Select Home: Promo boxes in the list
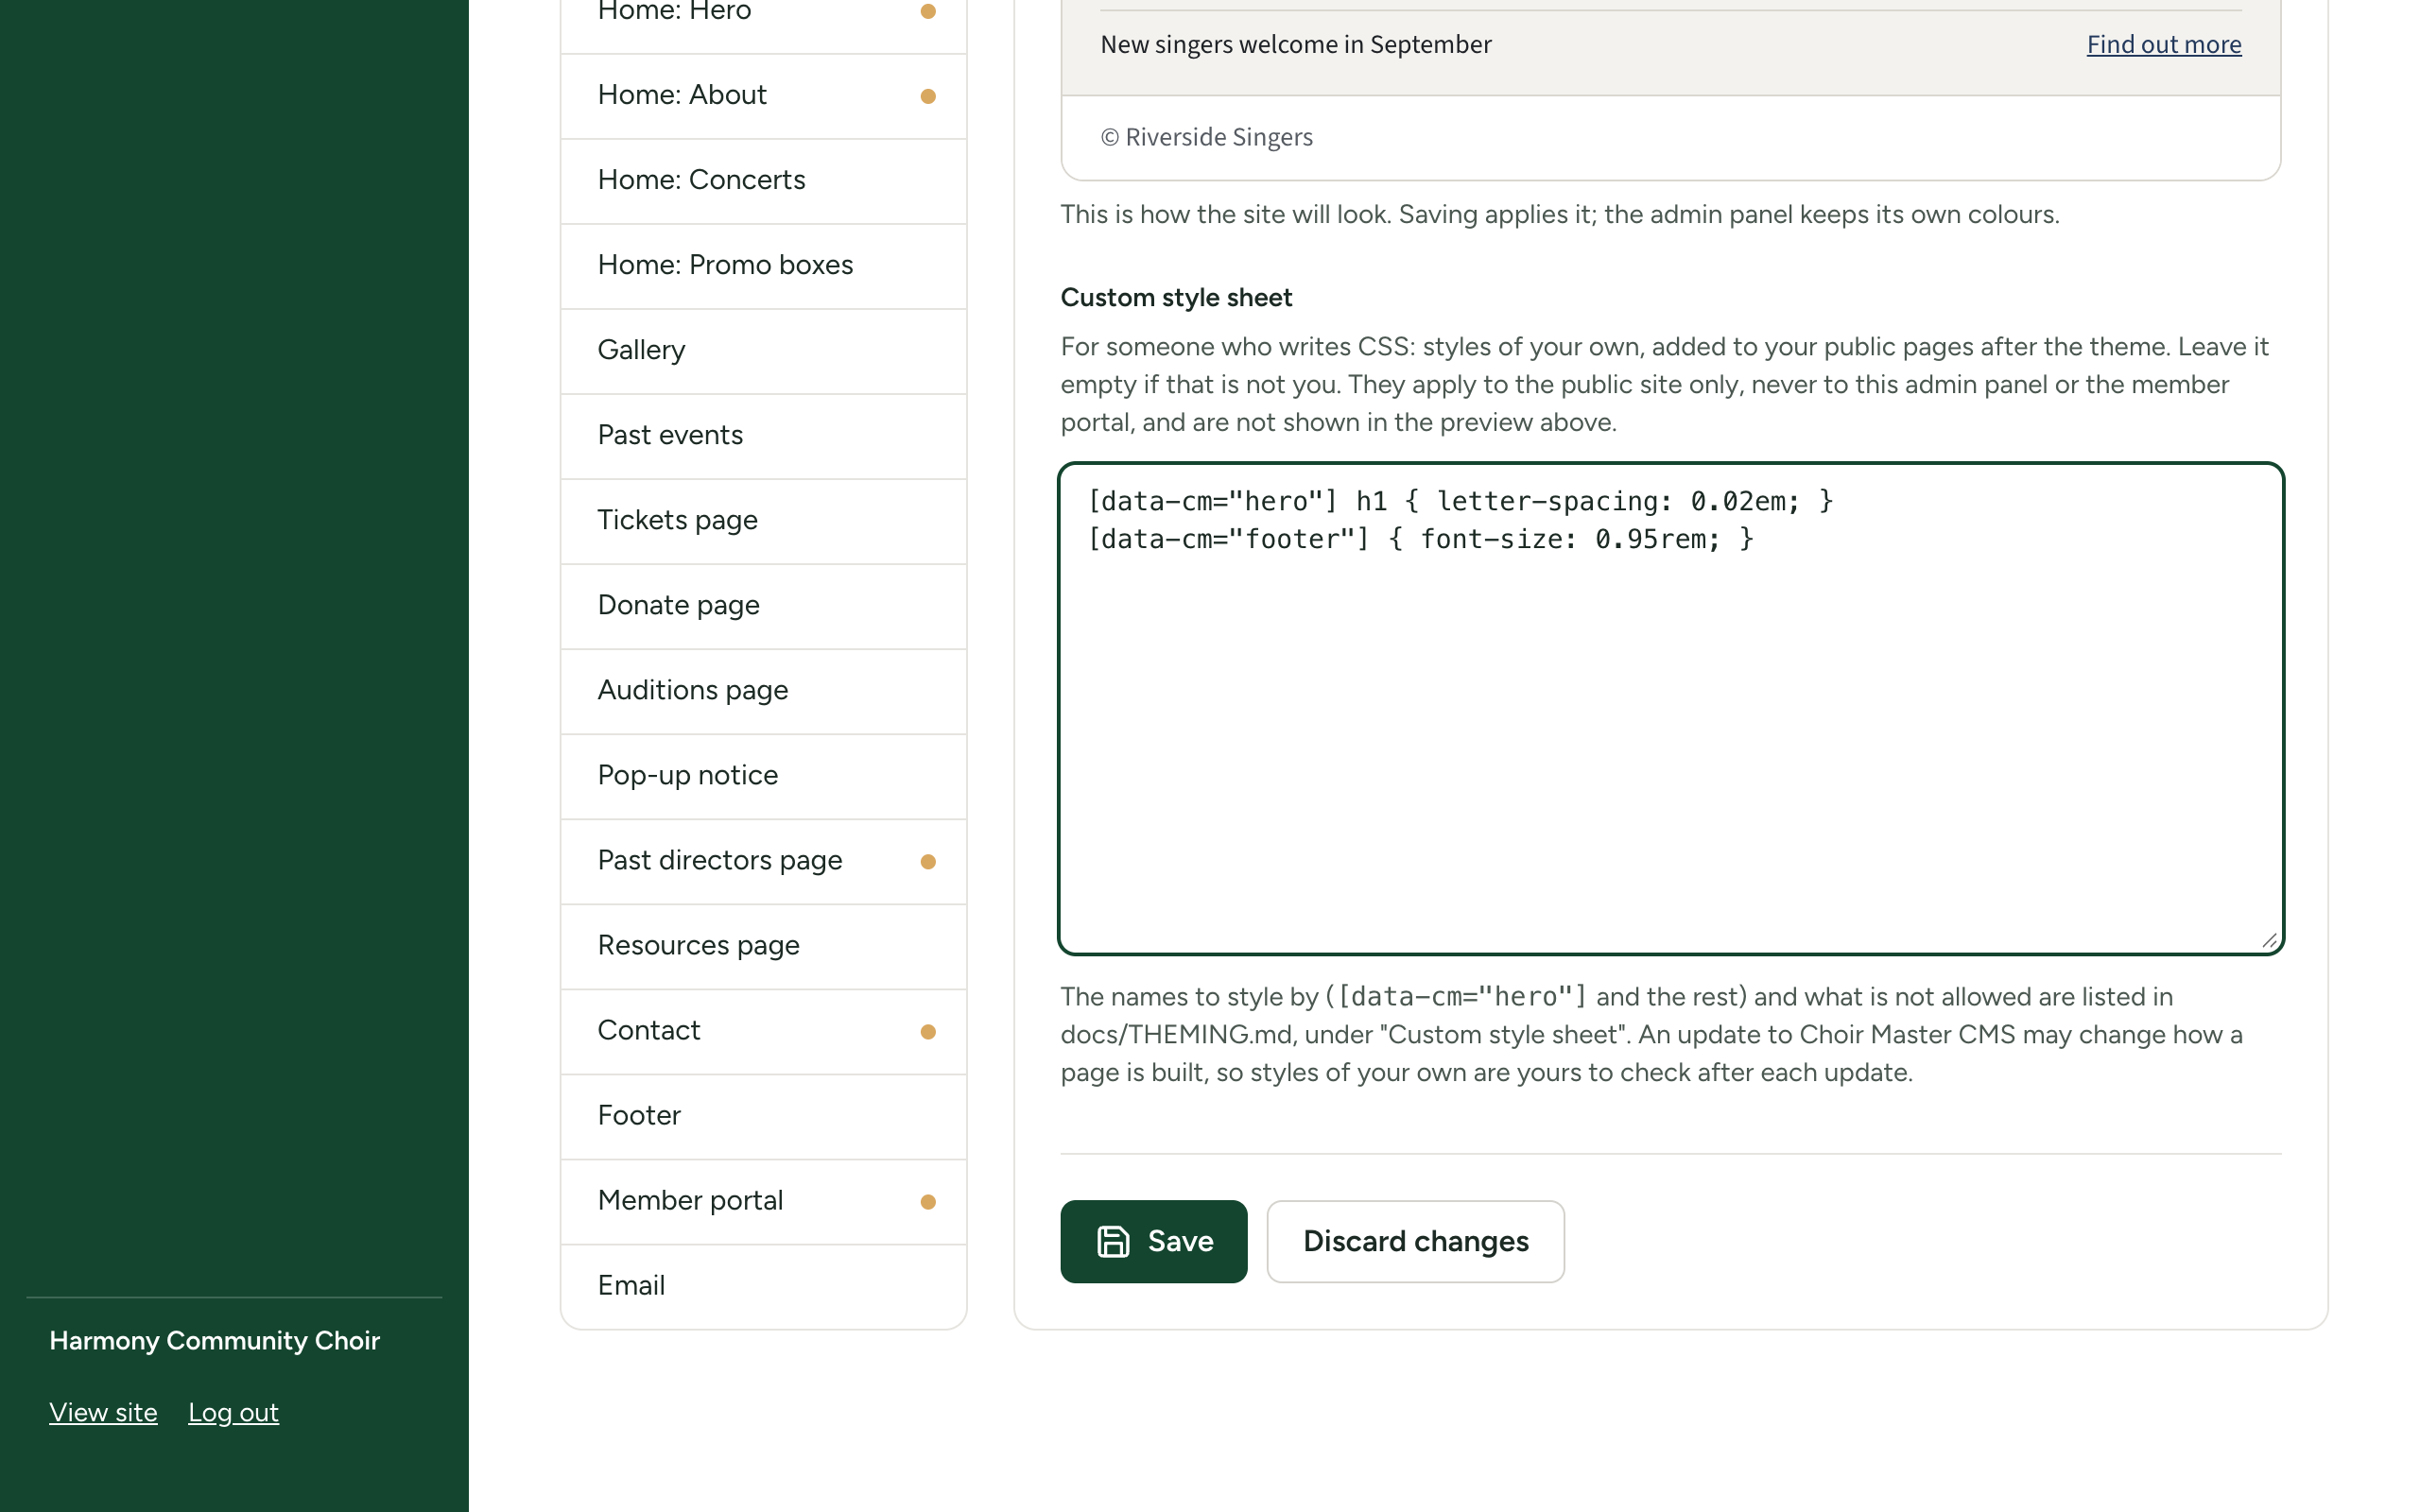Image resolution: width=2420 pixels, height=1512 pixels. (764, 266)
